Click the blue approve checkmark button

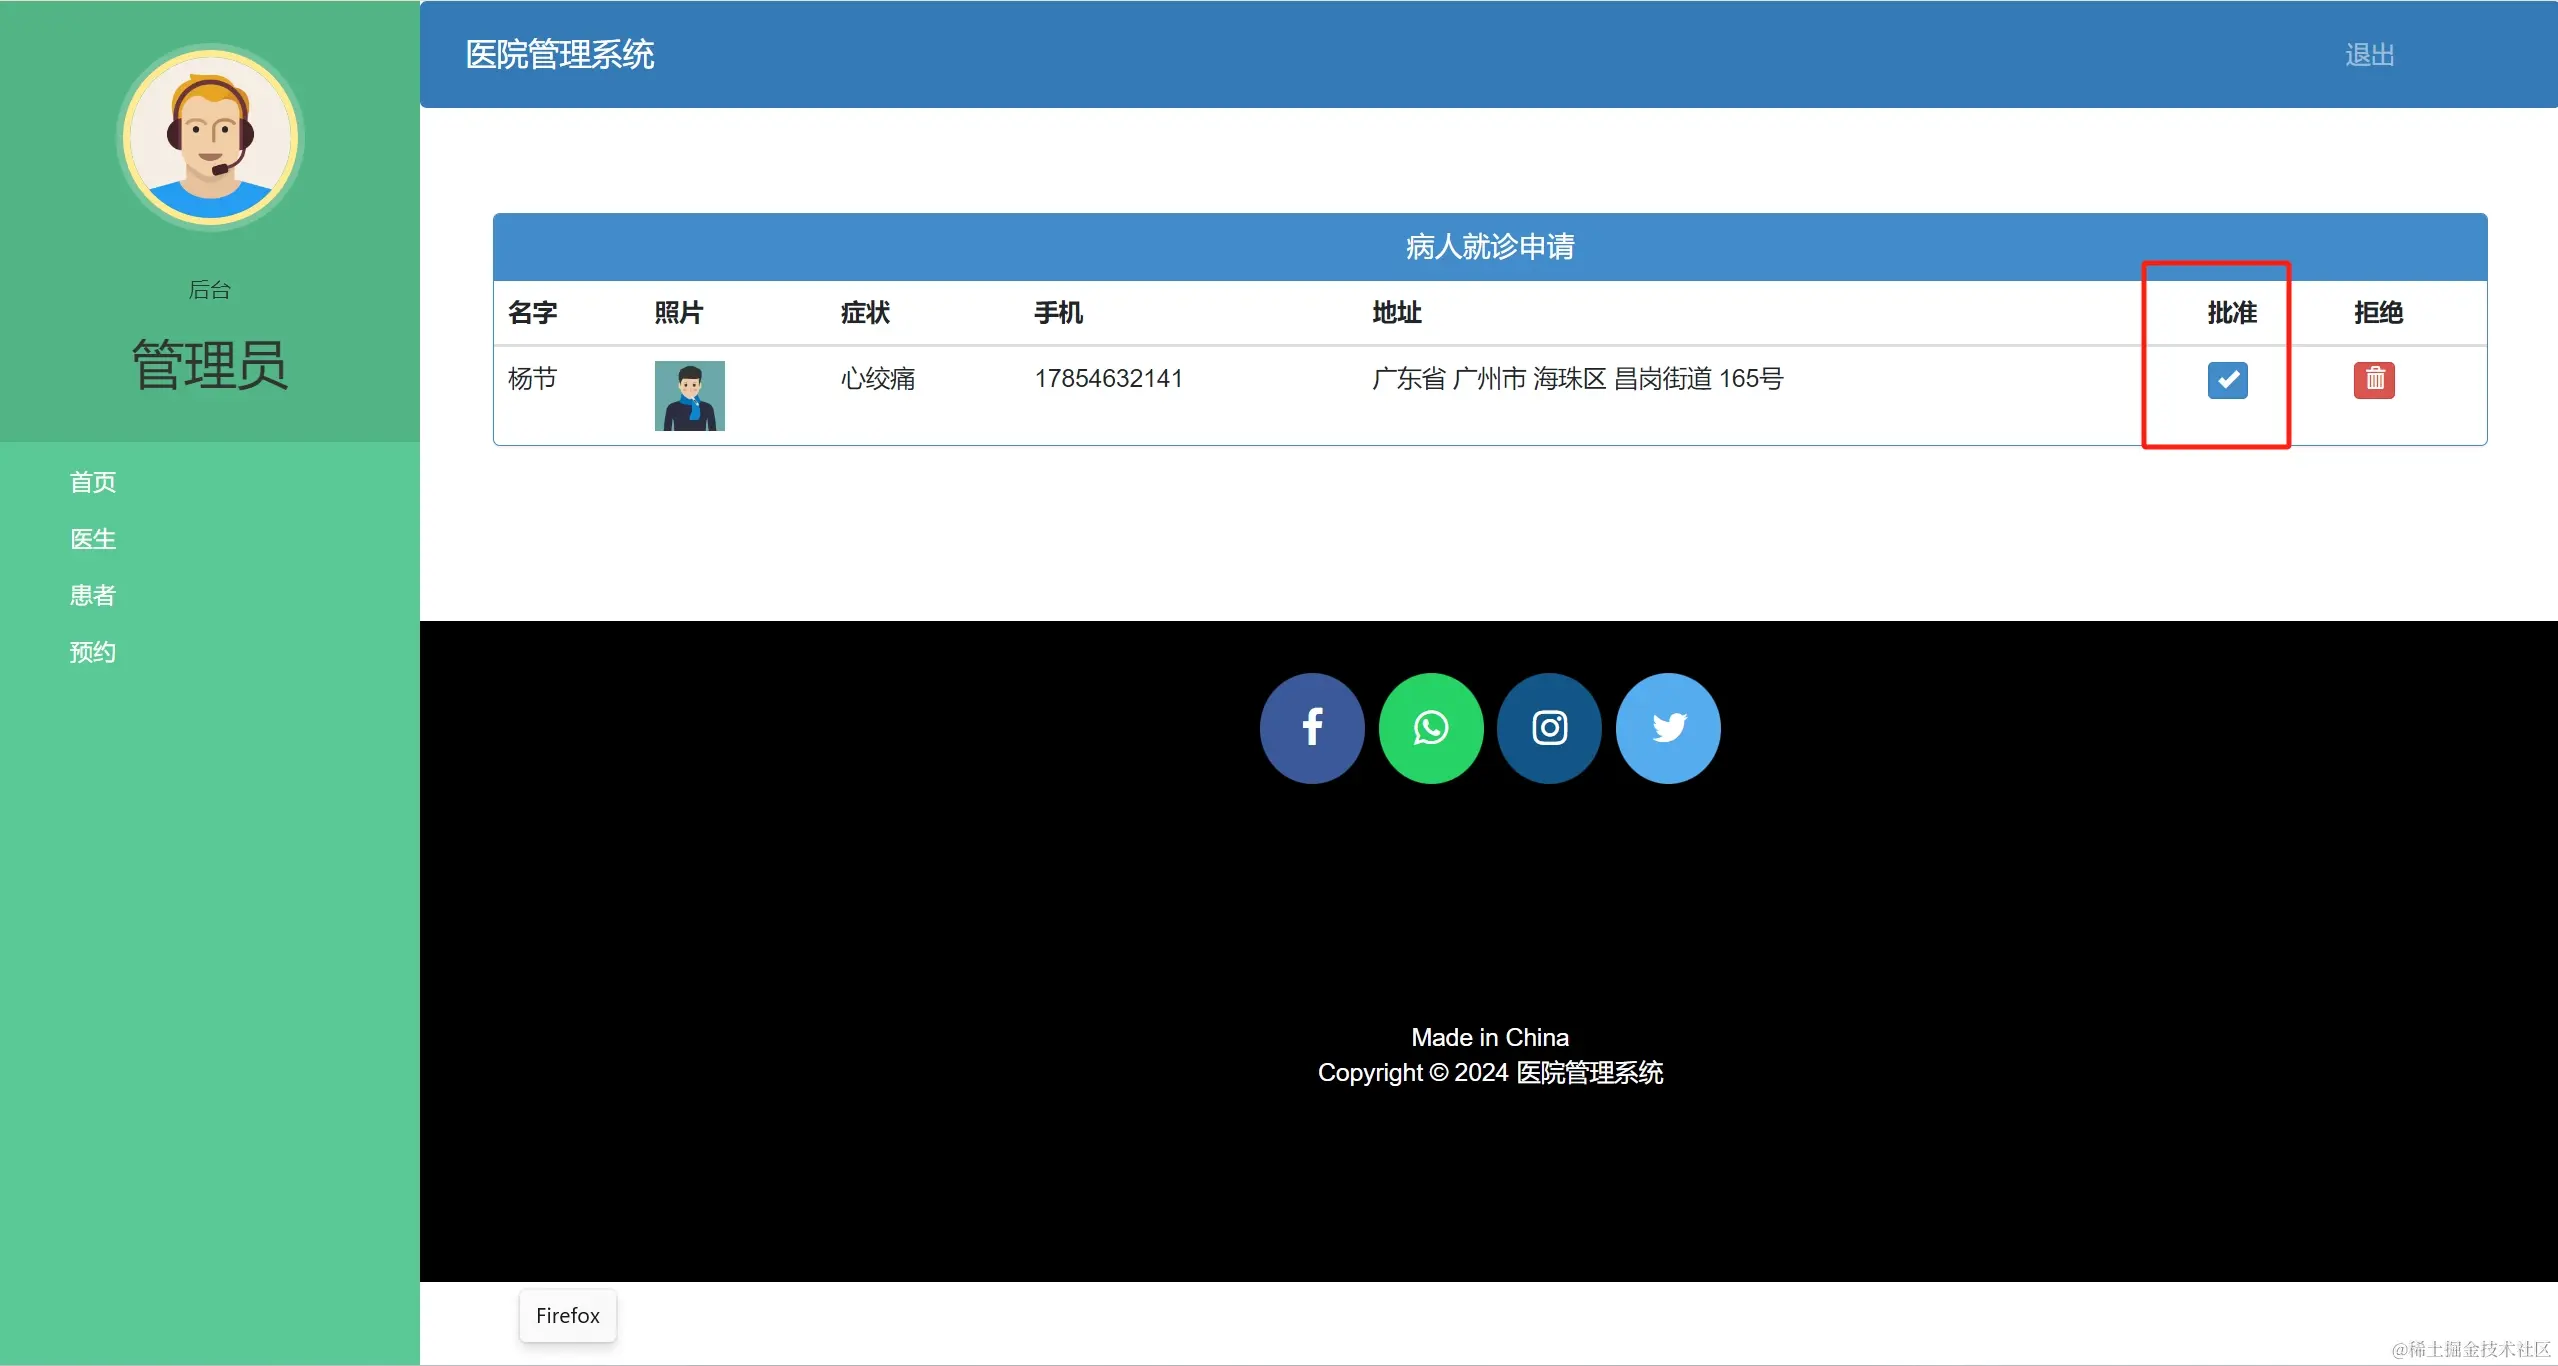click(x=2227, y=380)
